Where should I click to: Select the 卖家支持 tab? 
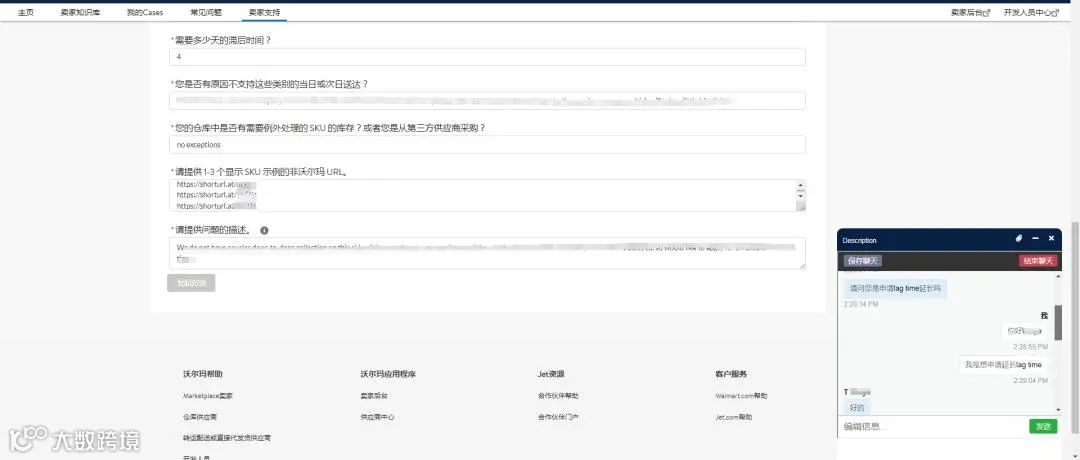[264, 12]
